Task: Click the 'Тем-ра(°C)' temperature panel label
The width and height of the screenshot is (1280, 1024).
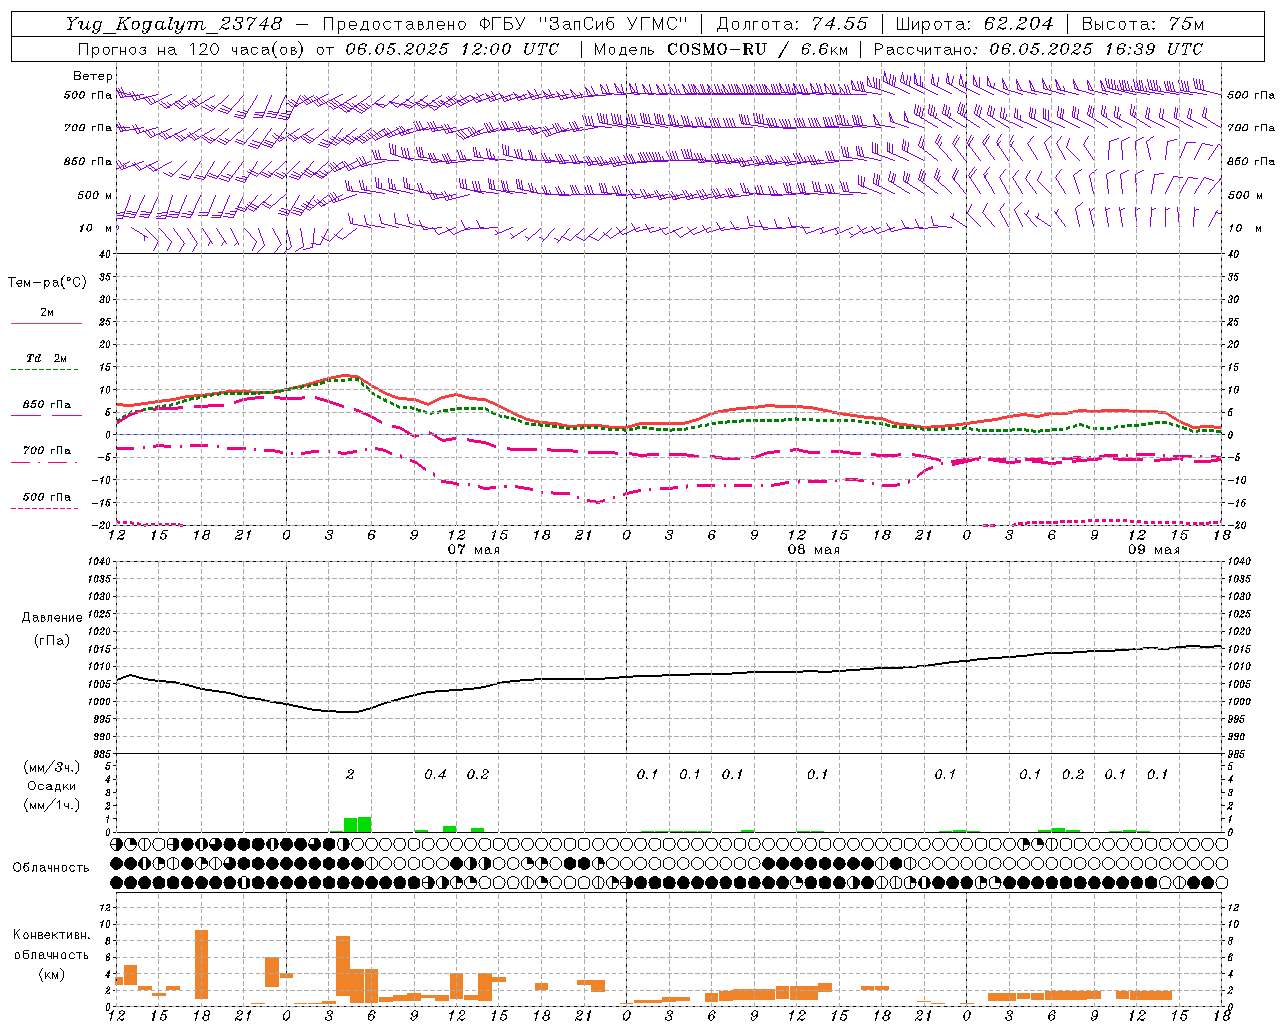Action: point(47,283)
